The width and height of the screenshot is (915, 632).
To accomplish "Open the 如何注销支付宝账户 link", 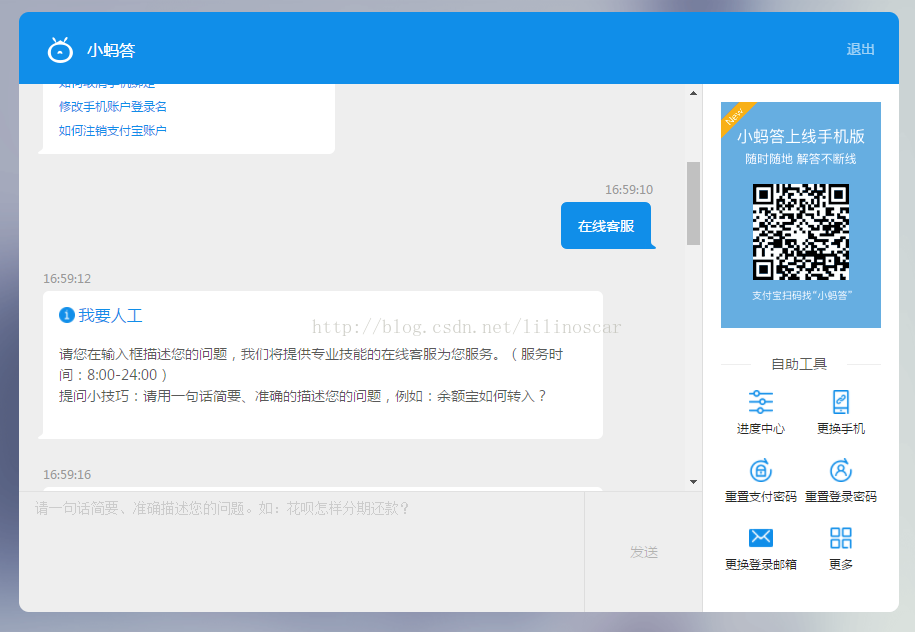I will click(113, 131).
